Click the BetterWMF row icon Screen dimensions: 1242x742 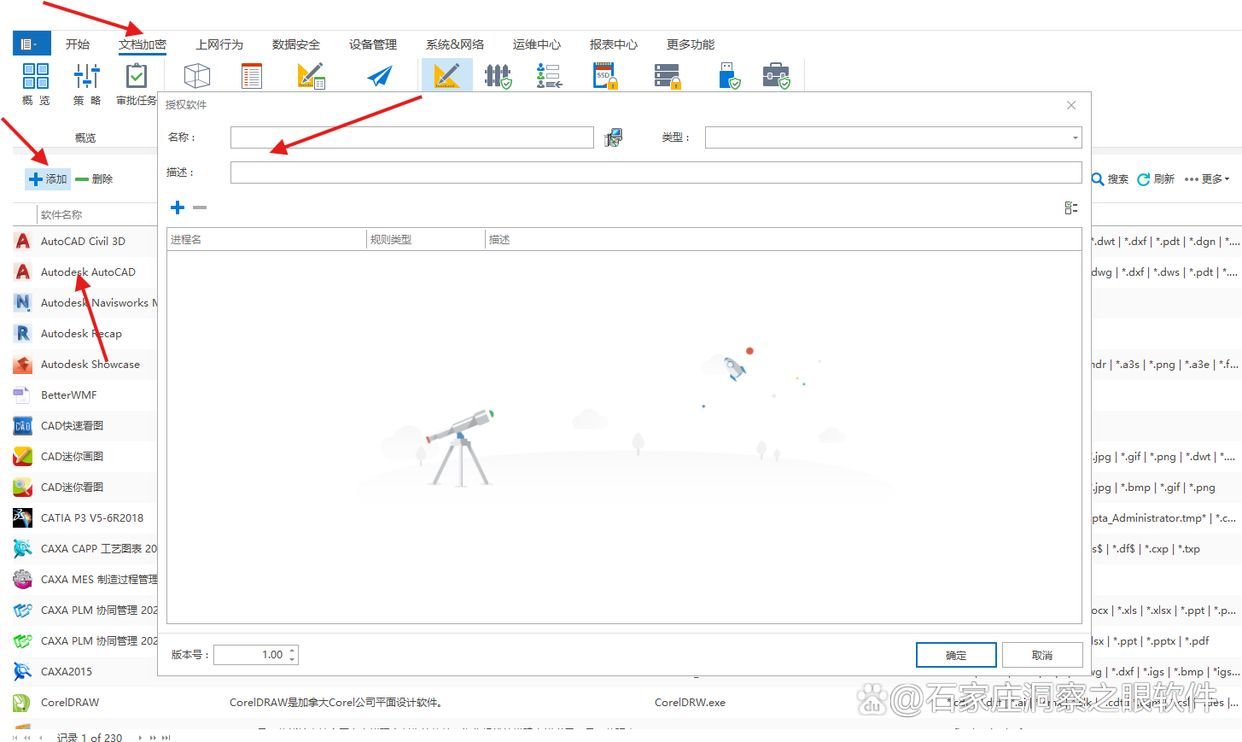22,395
